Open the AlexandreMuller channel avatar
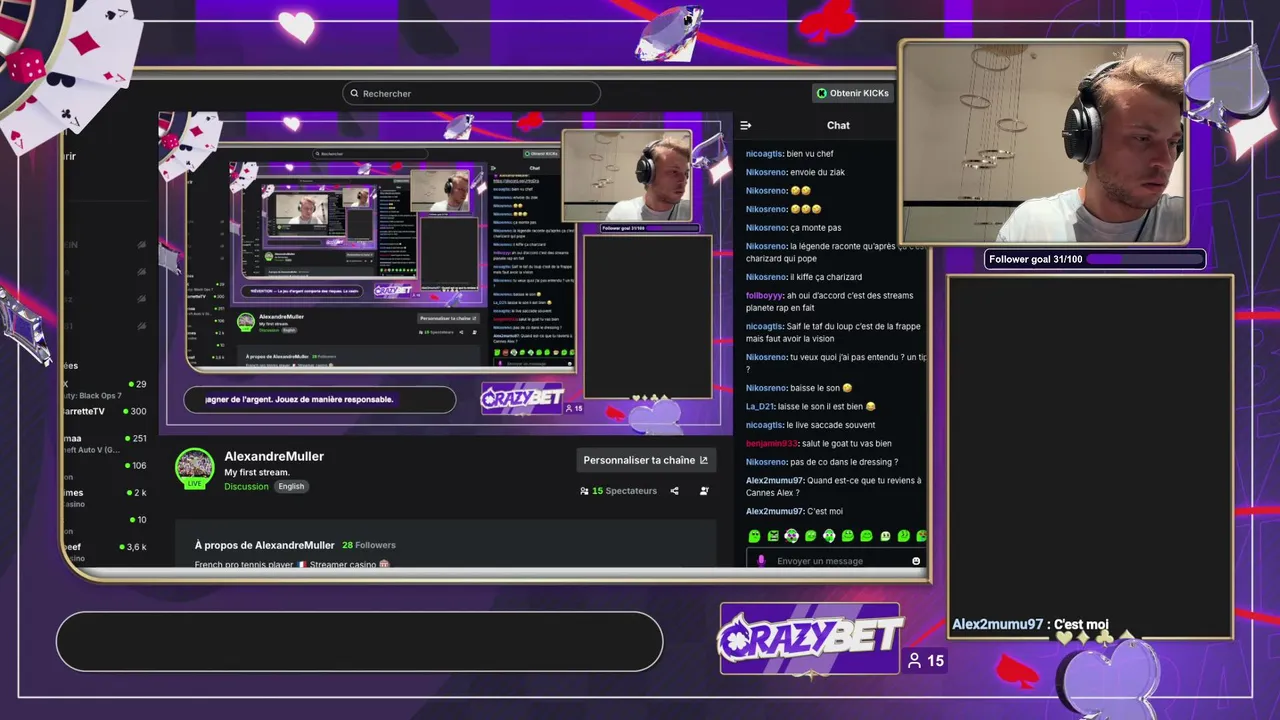Image resolution: width=1280 pixels, height=720 pixels. click(x=194, y=468)
